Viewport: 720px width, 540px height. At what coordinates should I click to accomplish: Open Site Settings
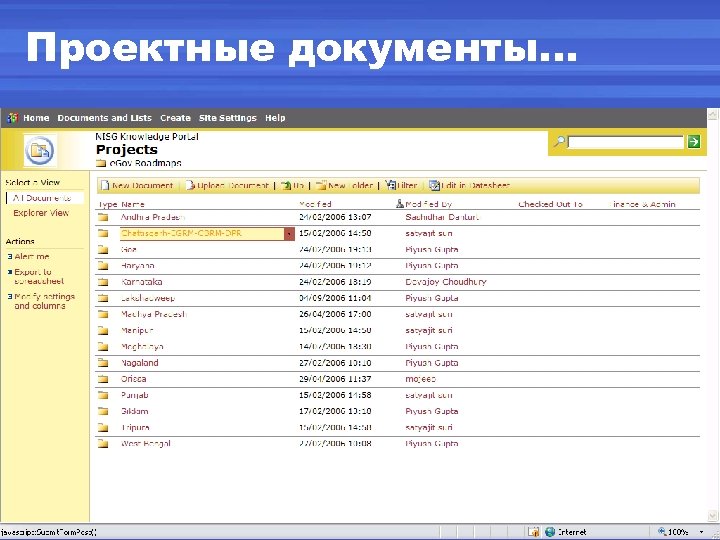[228, 118]
